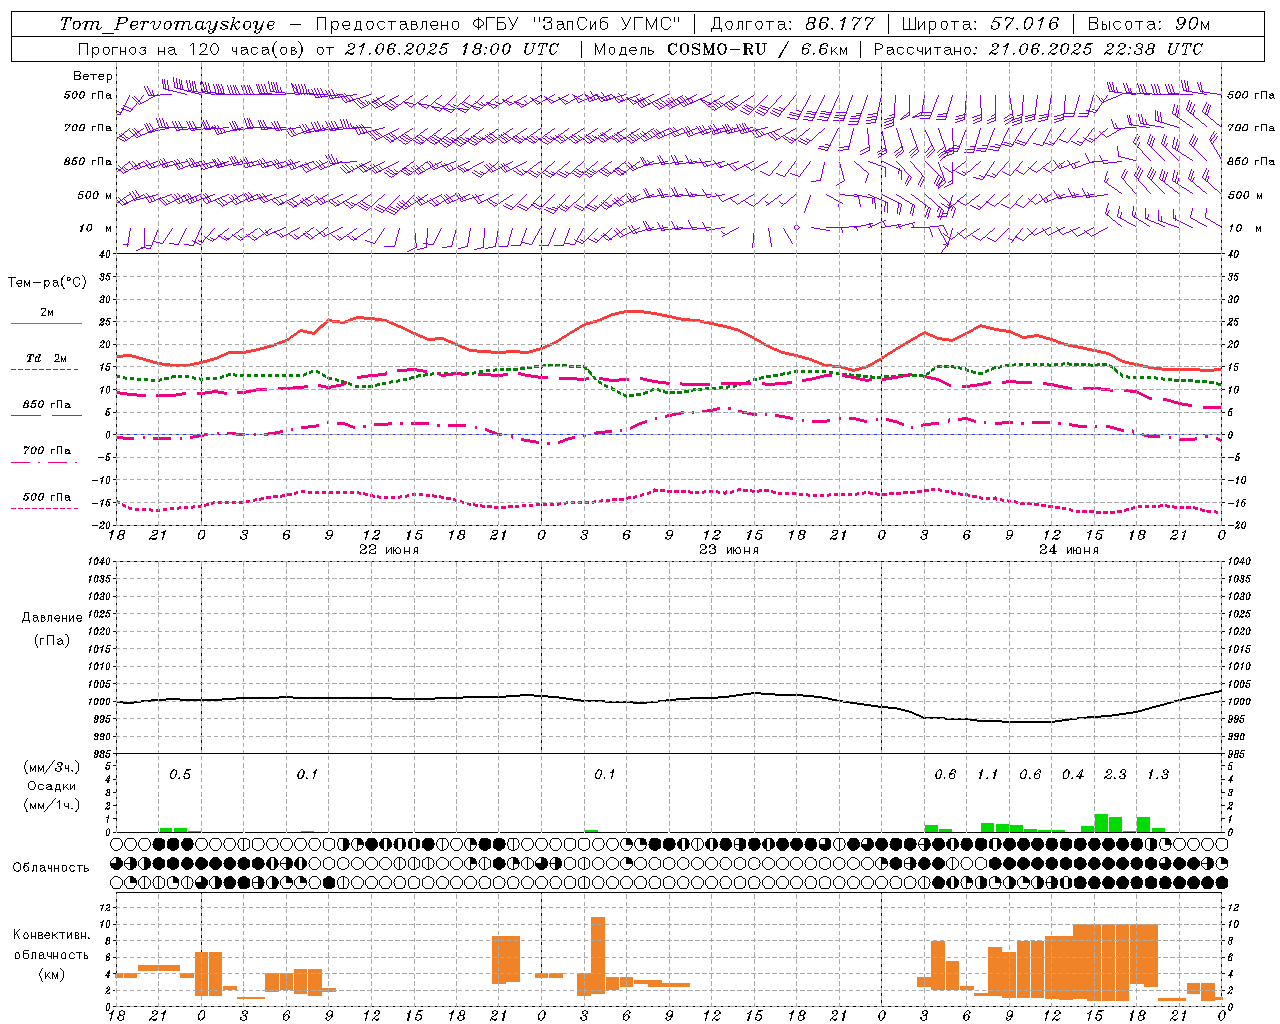This screenshot has width=1280, height=1024.
Task: Select the Высота: 90м elevation text
Action: [x=1148, y=24]
